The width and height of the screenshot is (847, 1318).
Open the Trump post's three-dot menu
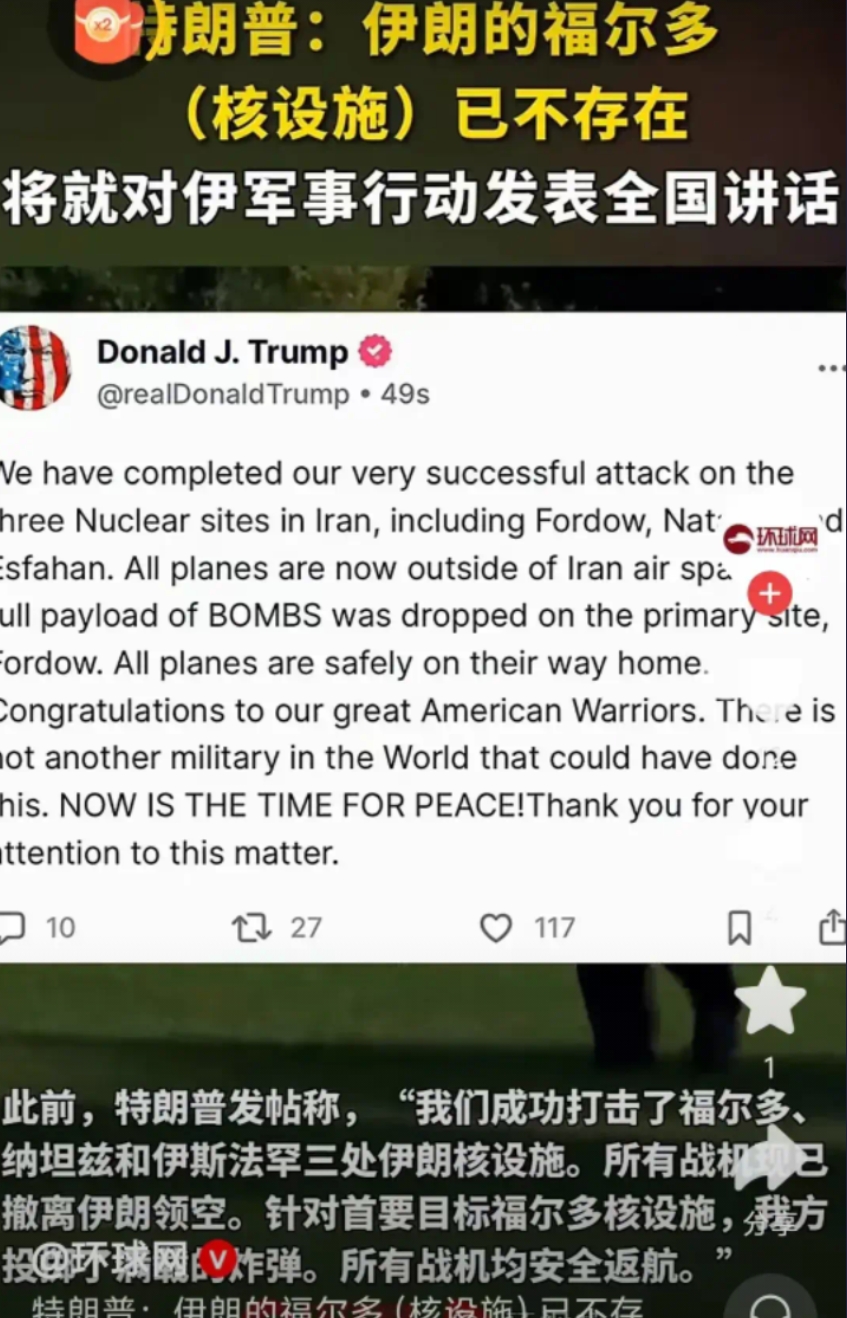(x=831, y=368)
